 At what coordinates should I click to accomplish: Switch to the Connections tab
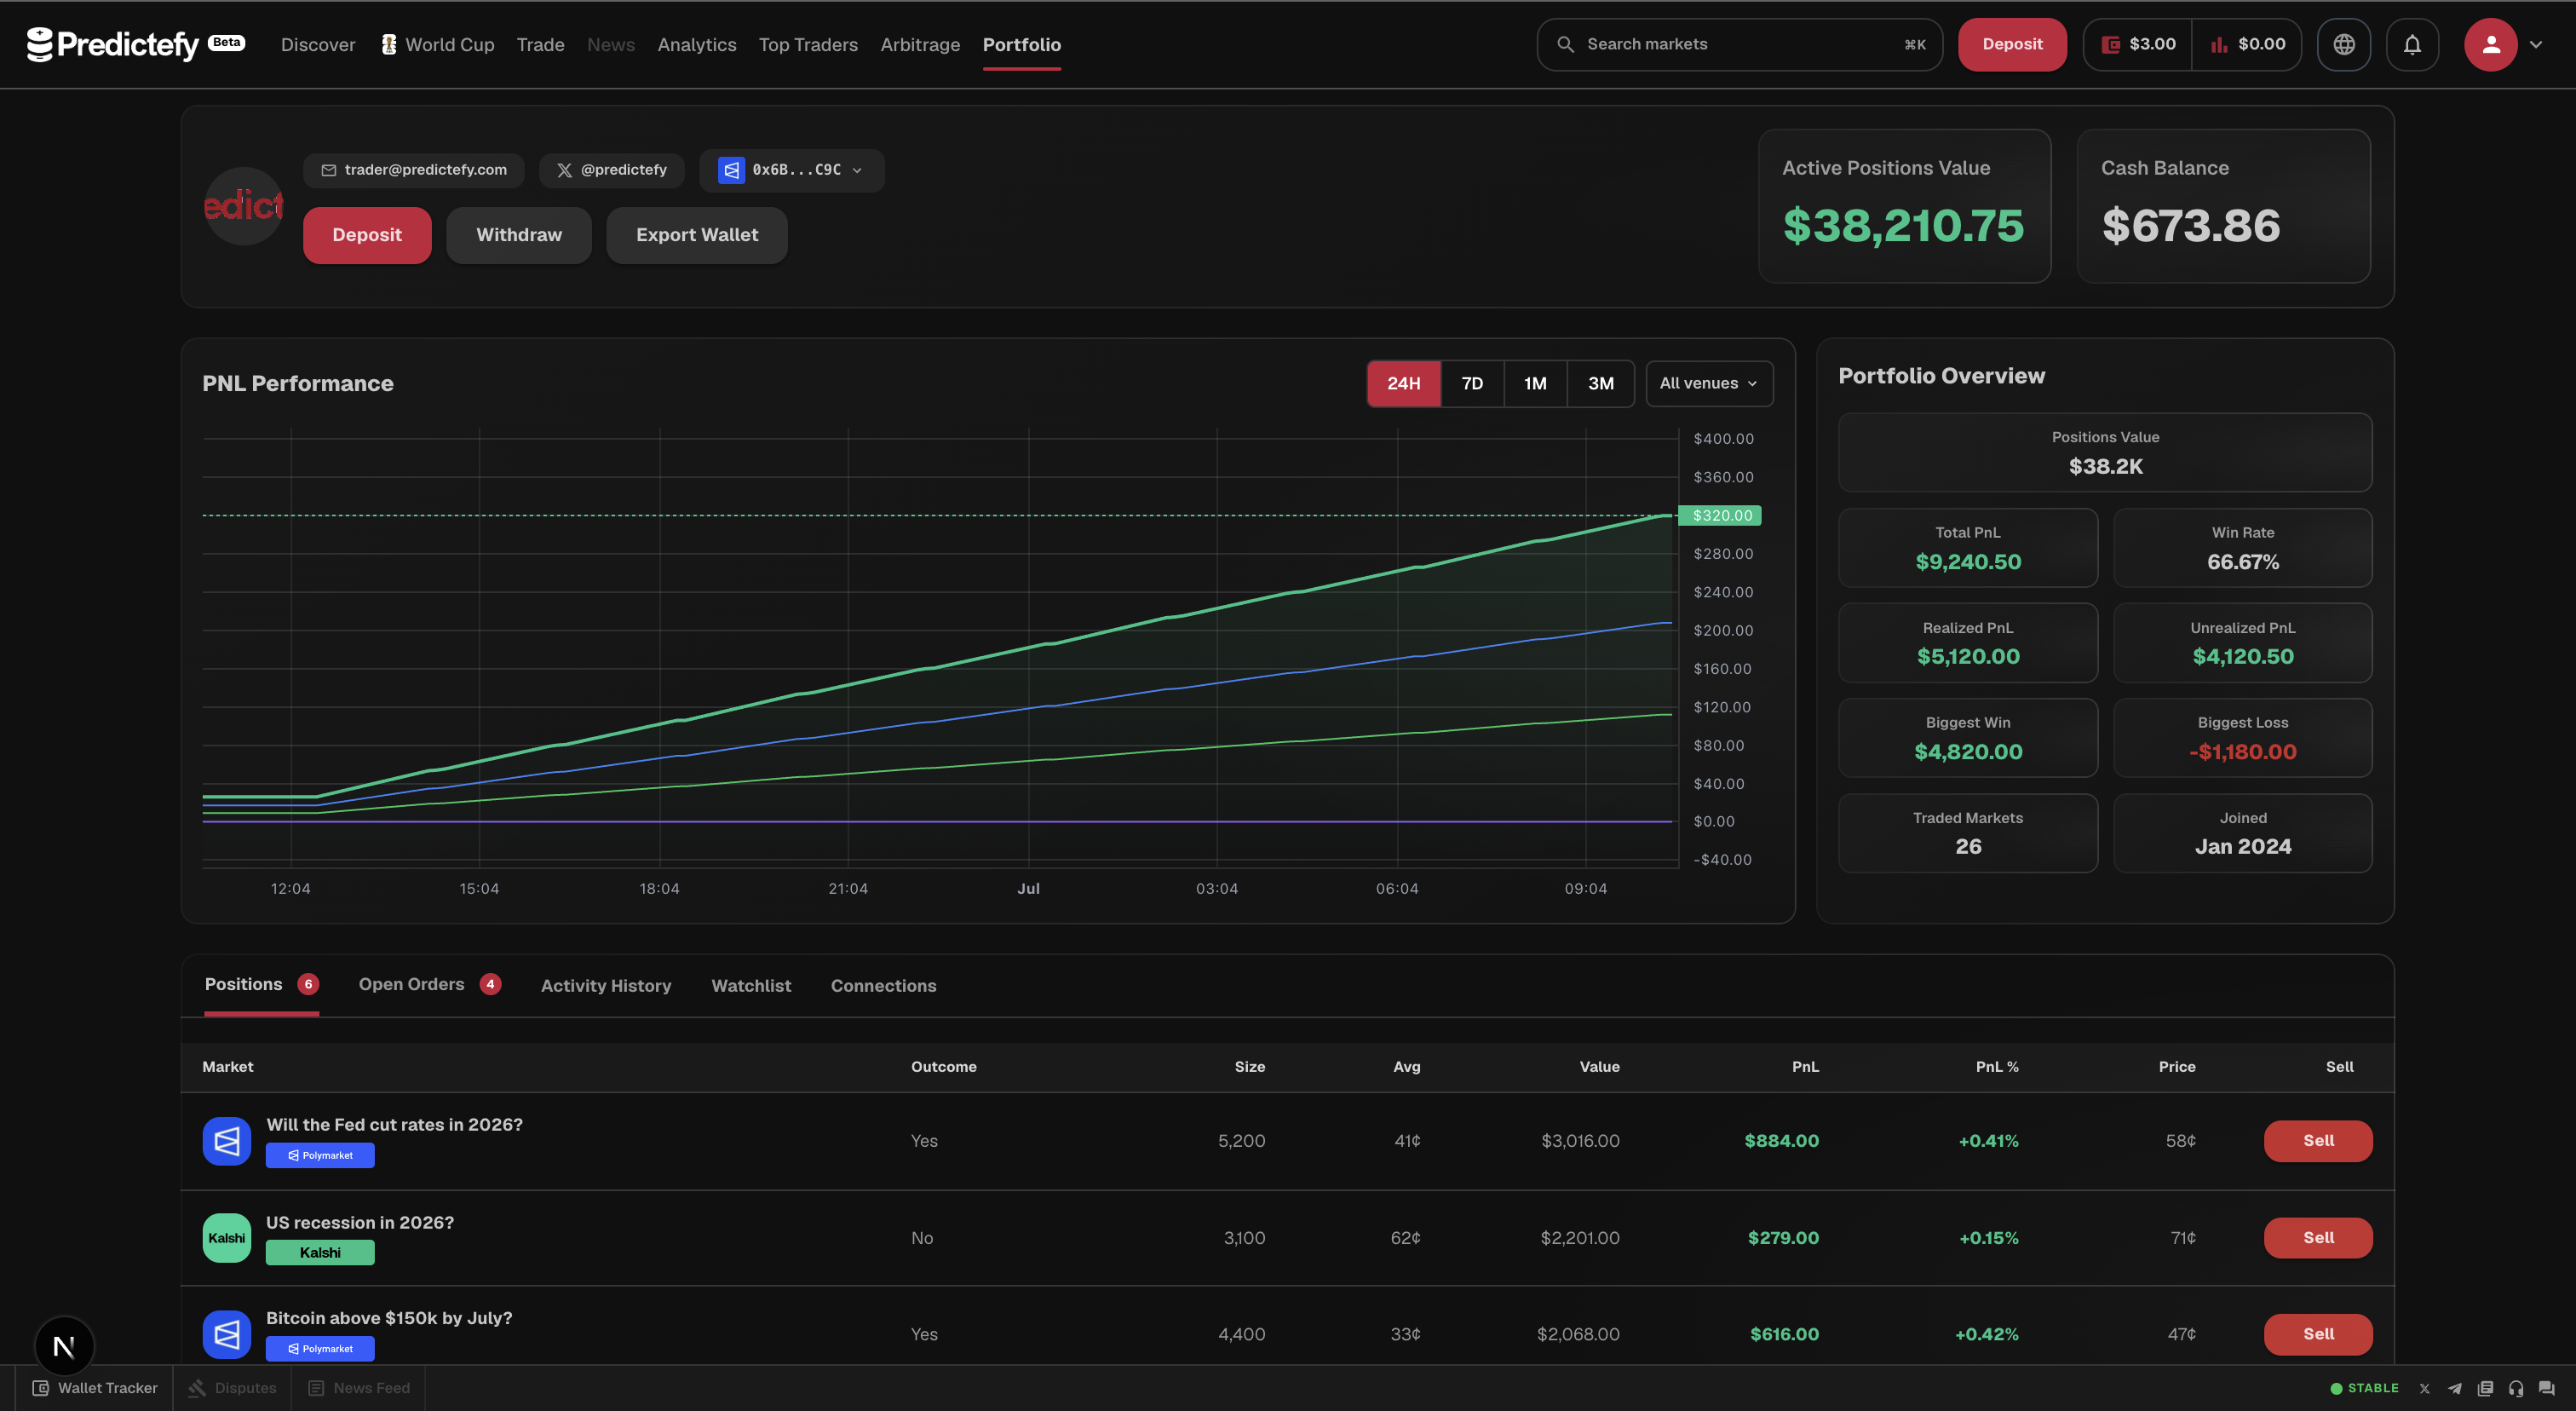[x=883, y=986]
